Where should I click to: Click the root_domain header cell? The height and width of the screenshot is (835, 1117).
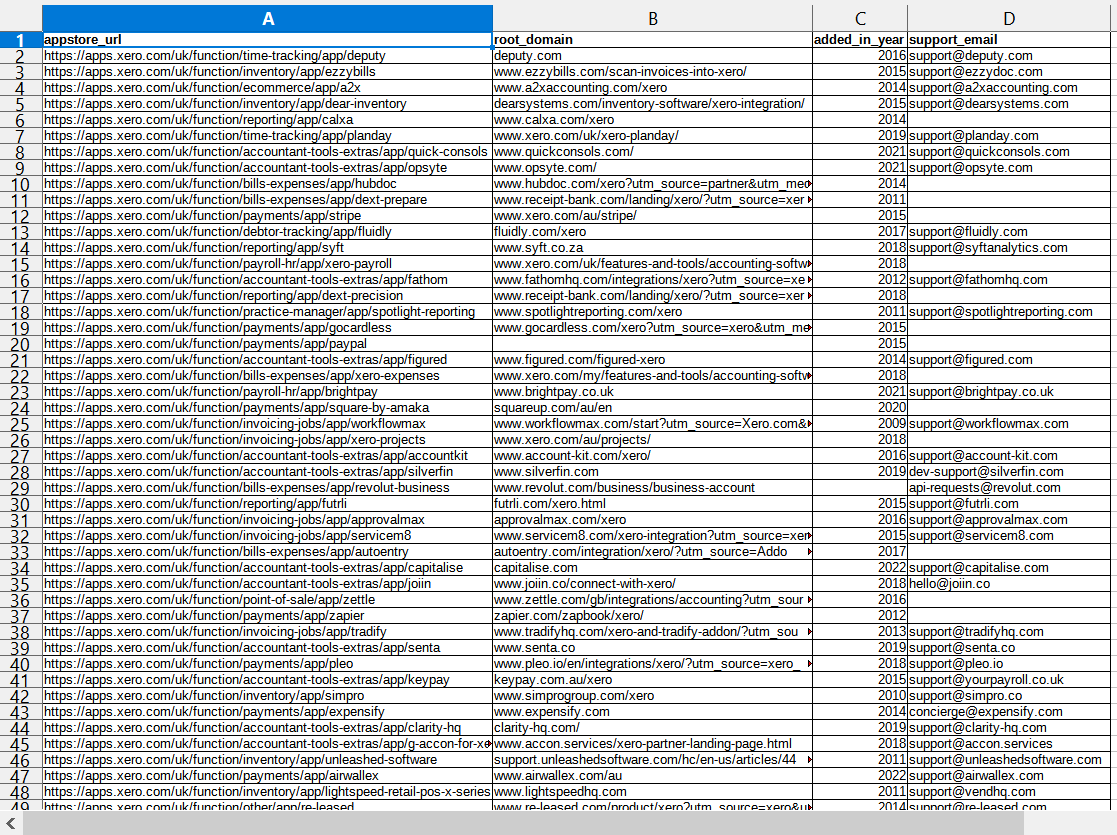coord(652,40)
